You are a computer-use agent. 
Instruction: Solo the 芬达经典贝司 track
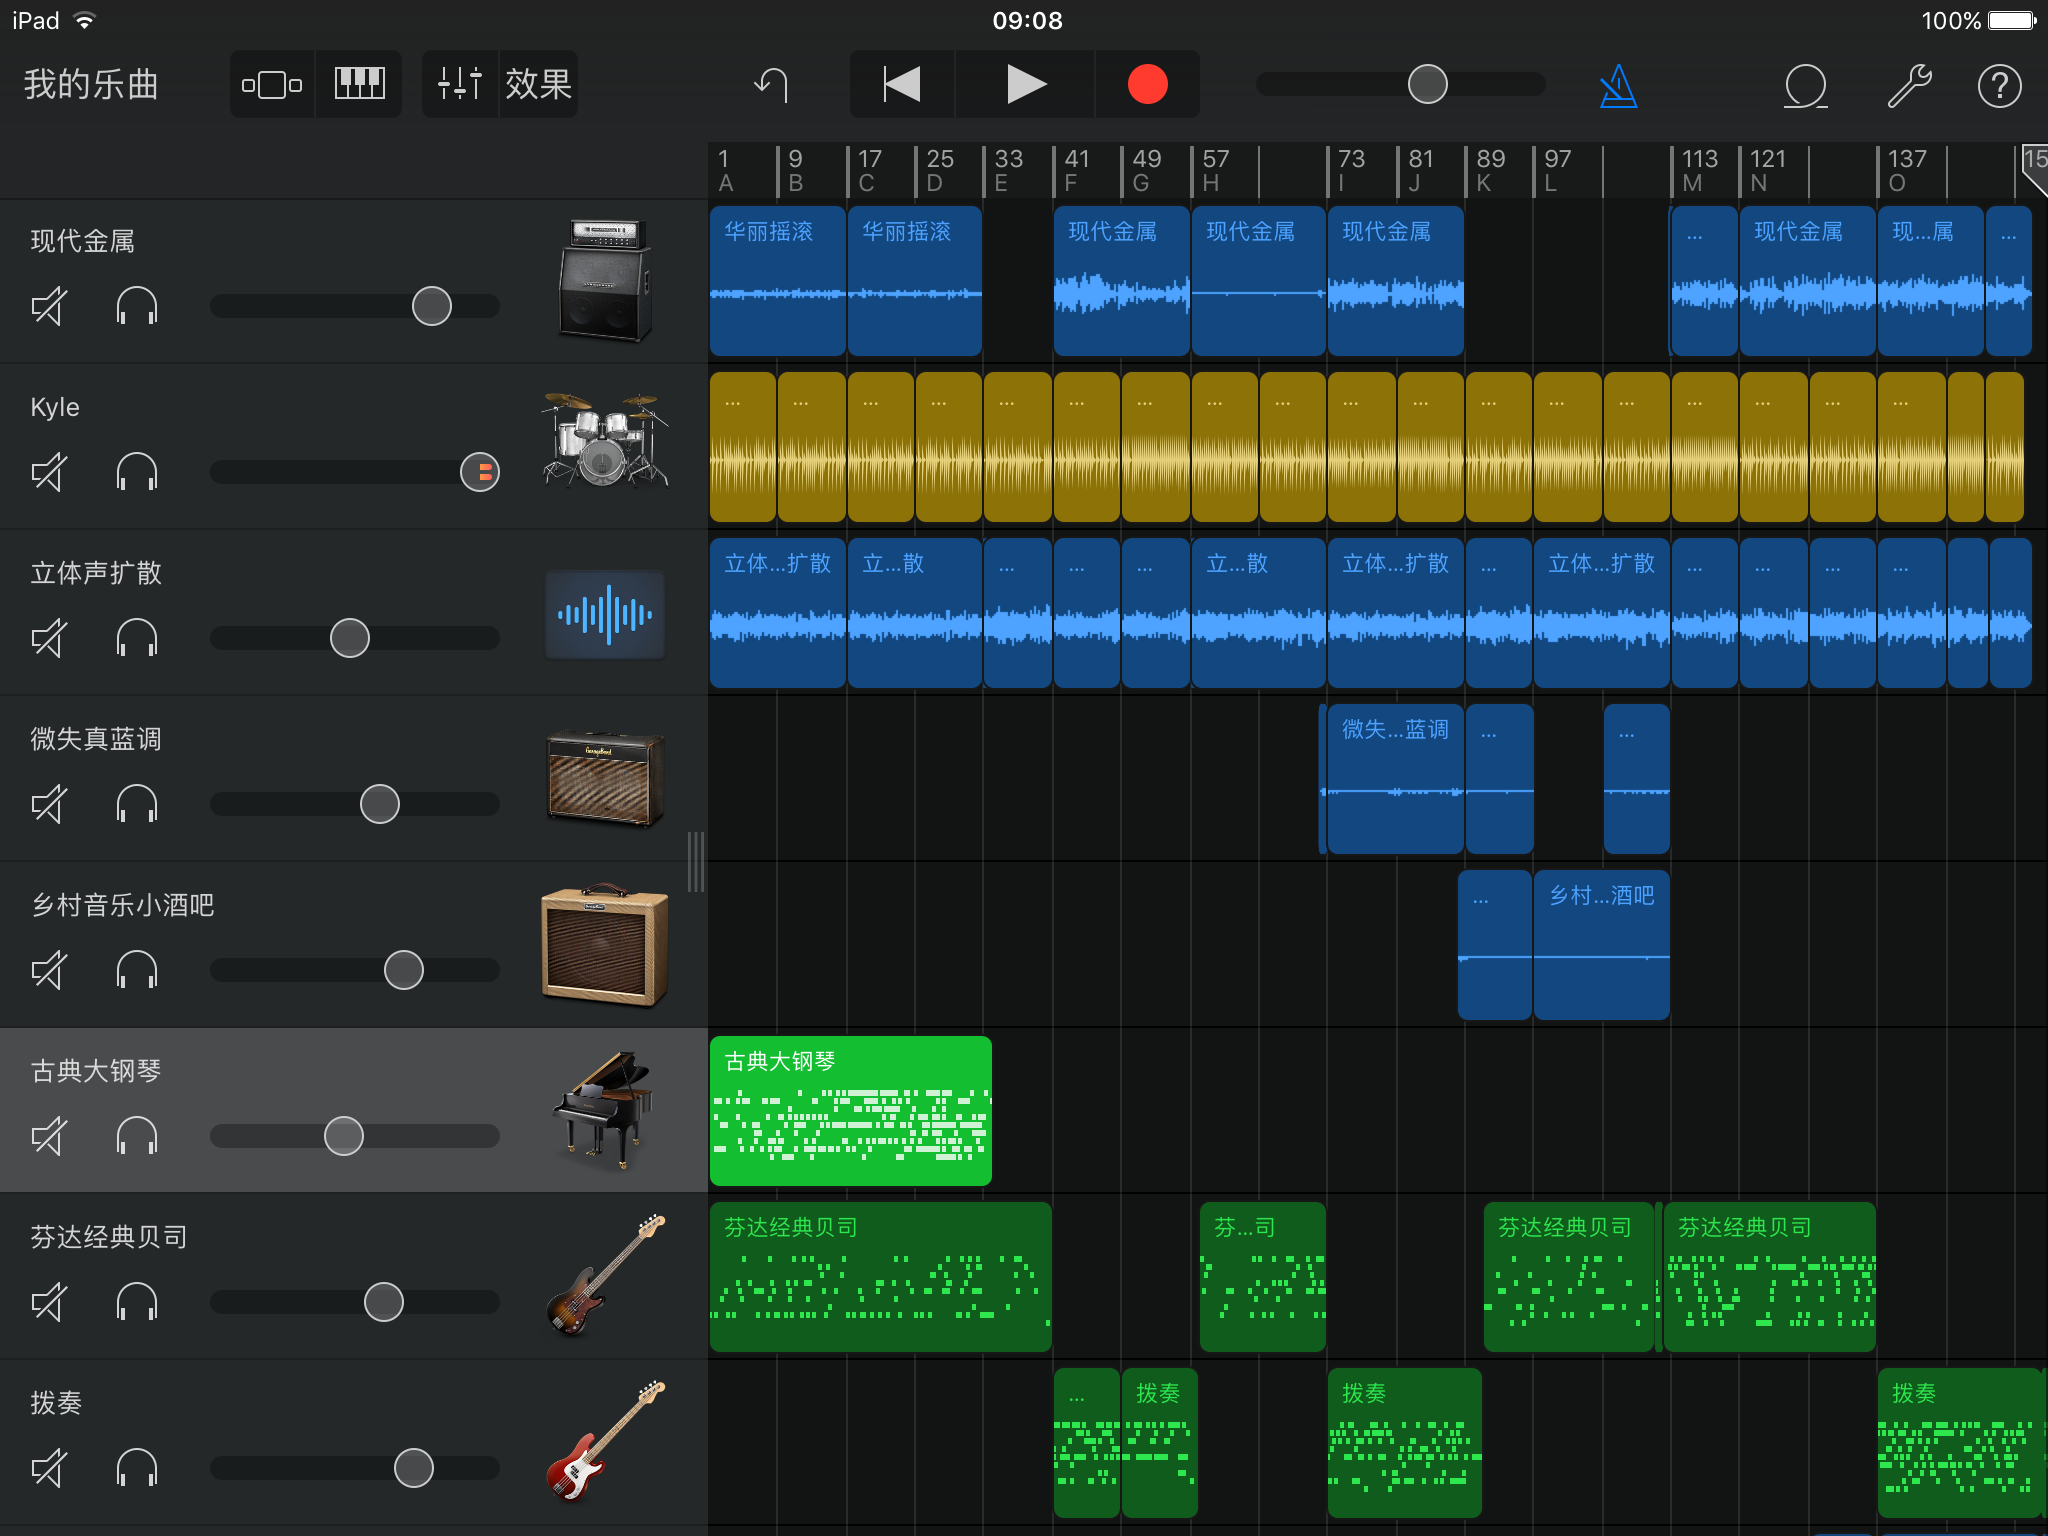[137, 1302]
